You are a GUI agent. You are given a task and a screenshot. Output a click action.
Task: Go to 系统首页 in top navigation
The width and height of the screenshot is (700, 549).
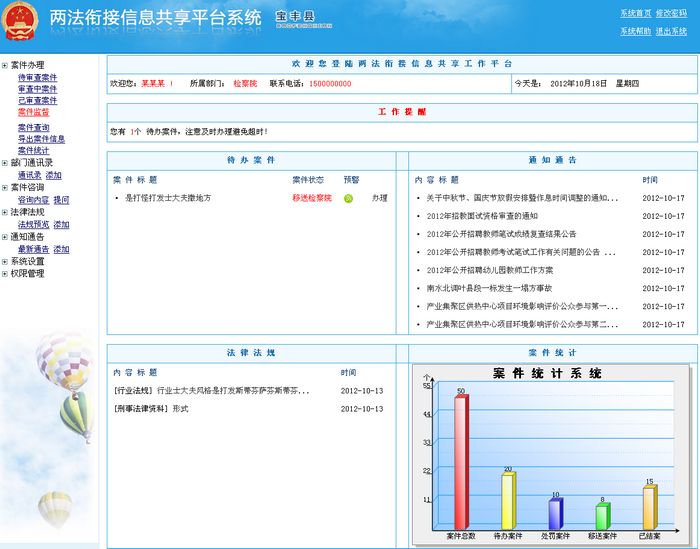(635, 13)
